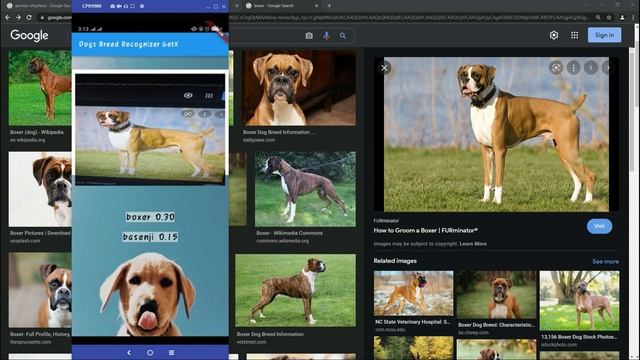Click the video record icon in the mirroring window title bar
640x360 pixels.
point(119,6)
